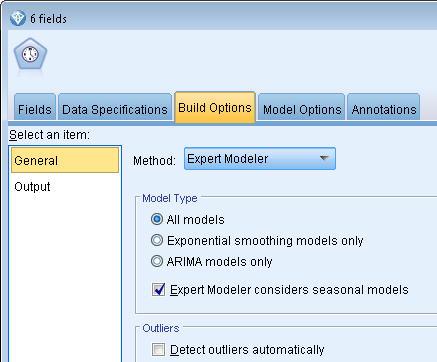Choose ARIMA models only option

(157, 261)
